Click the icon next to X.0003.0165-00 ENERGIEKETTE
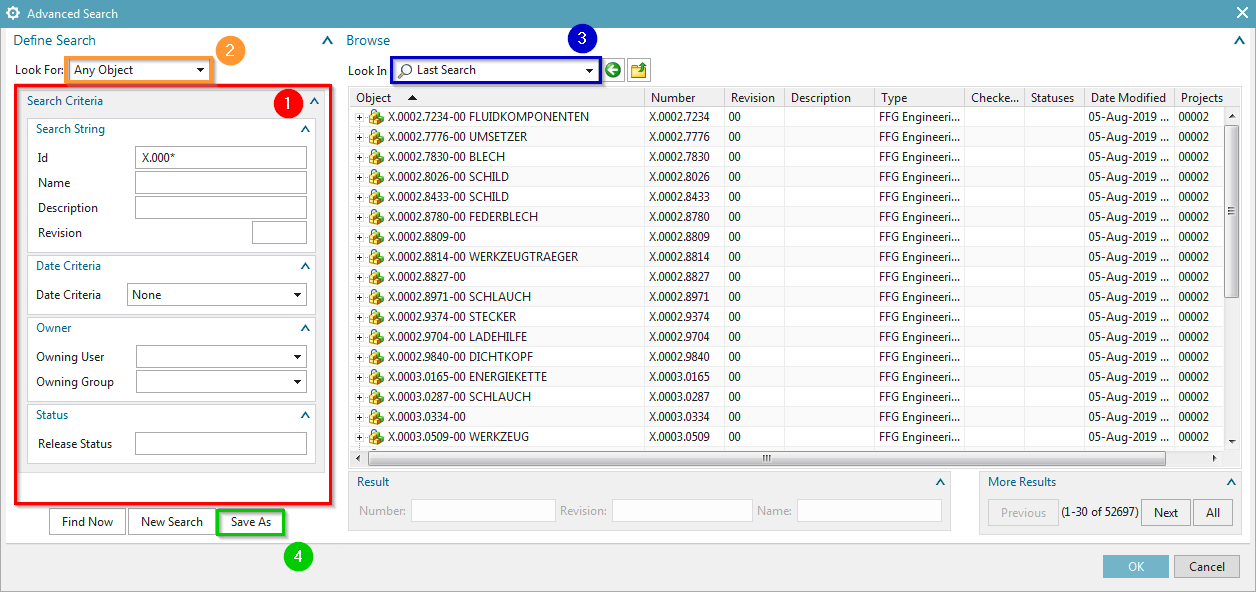This screenshot has width=1256, height=592. point(376,377)
